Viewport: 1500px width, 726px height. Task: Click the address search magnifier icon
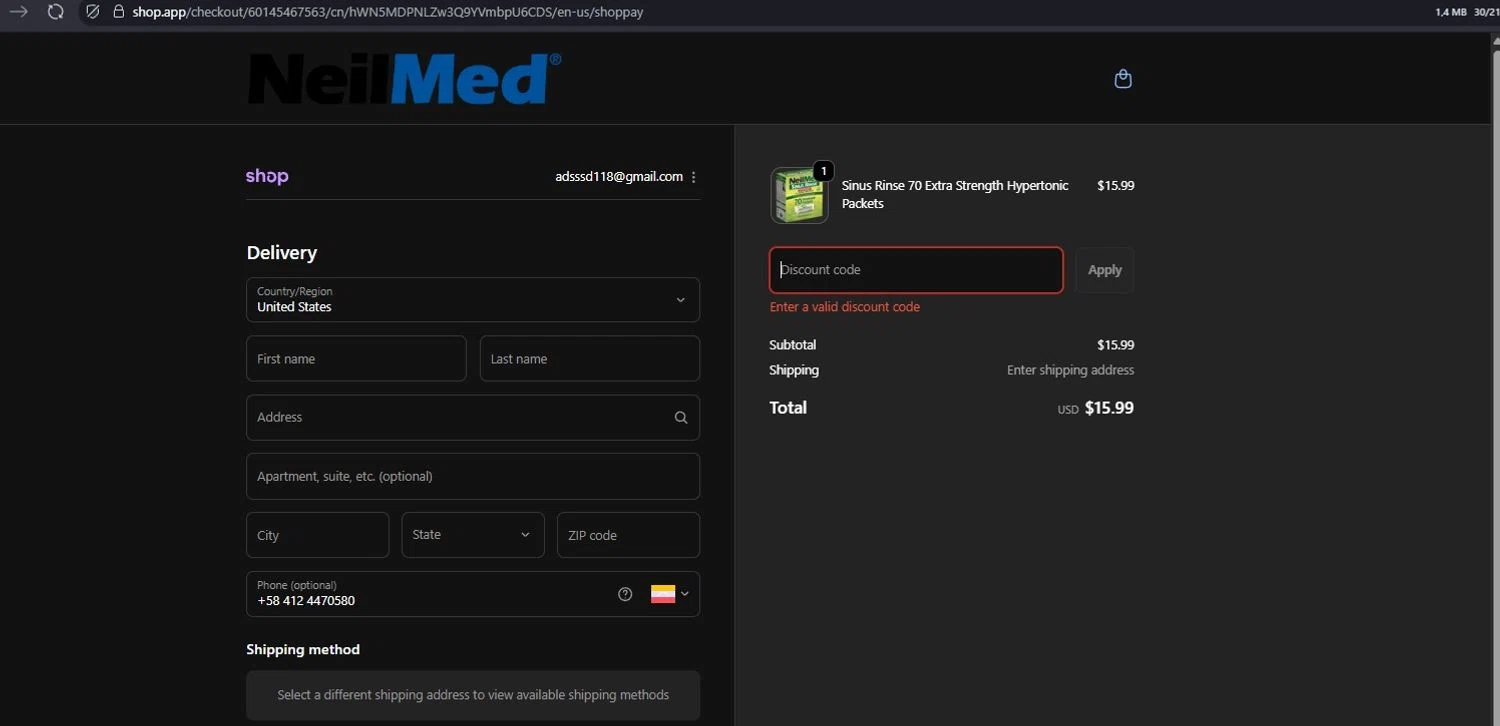click(x=681, y=418)
